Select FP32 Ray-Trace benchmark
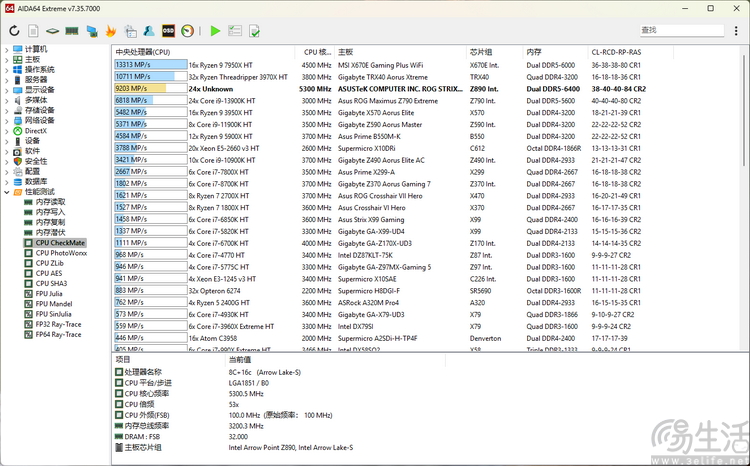Image resolution: width=750 pixels, height=466 pixels. (x=58, y=324)
